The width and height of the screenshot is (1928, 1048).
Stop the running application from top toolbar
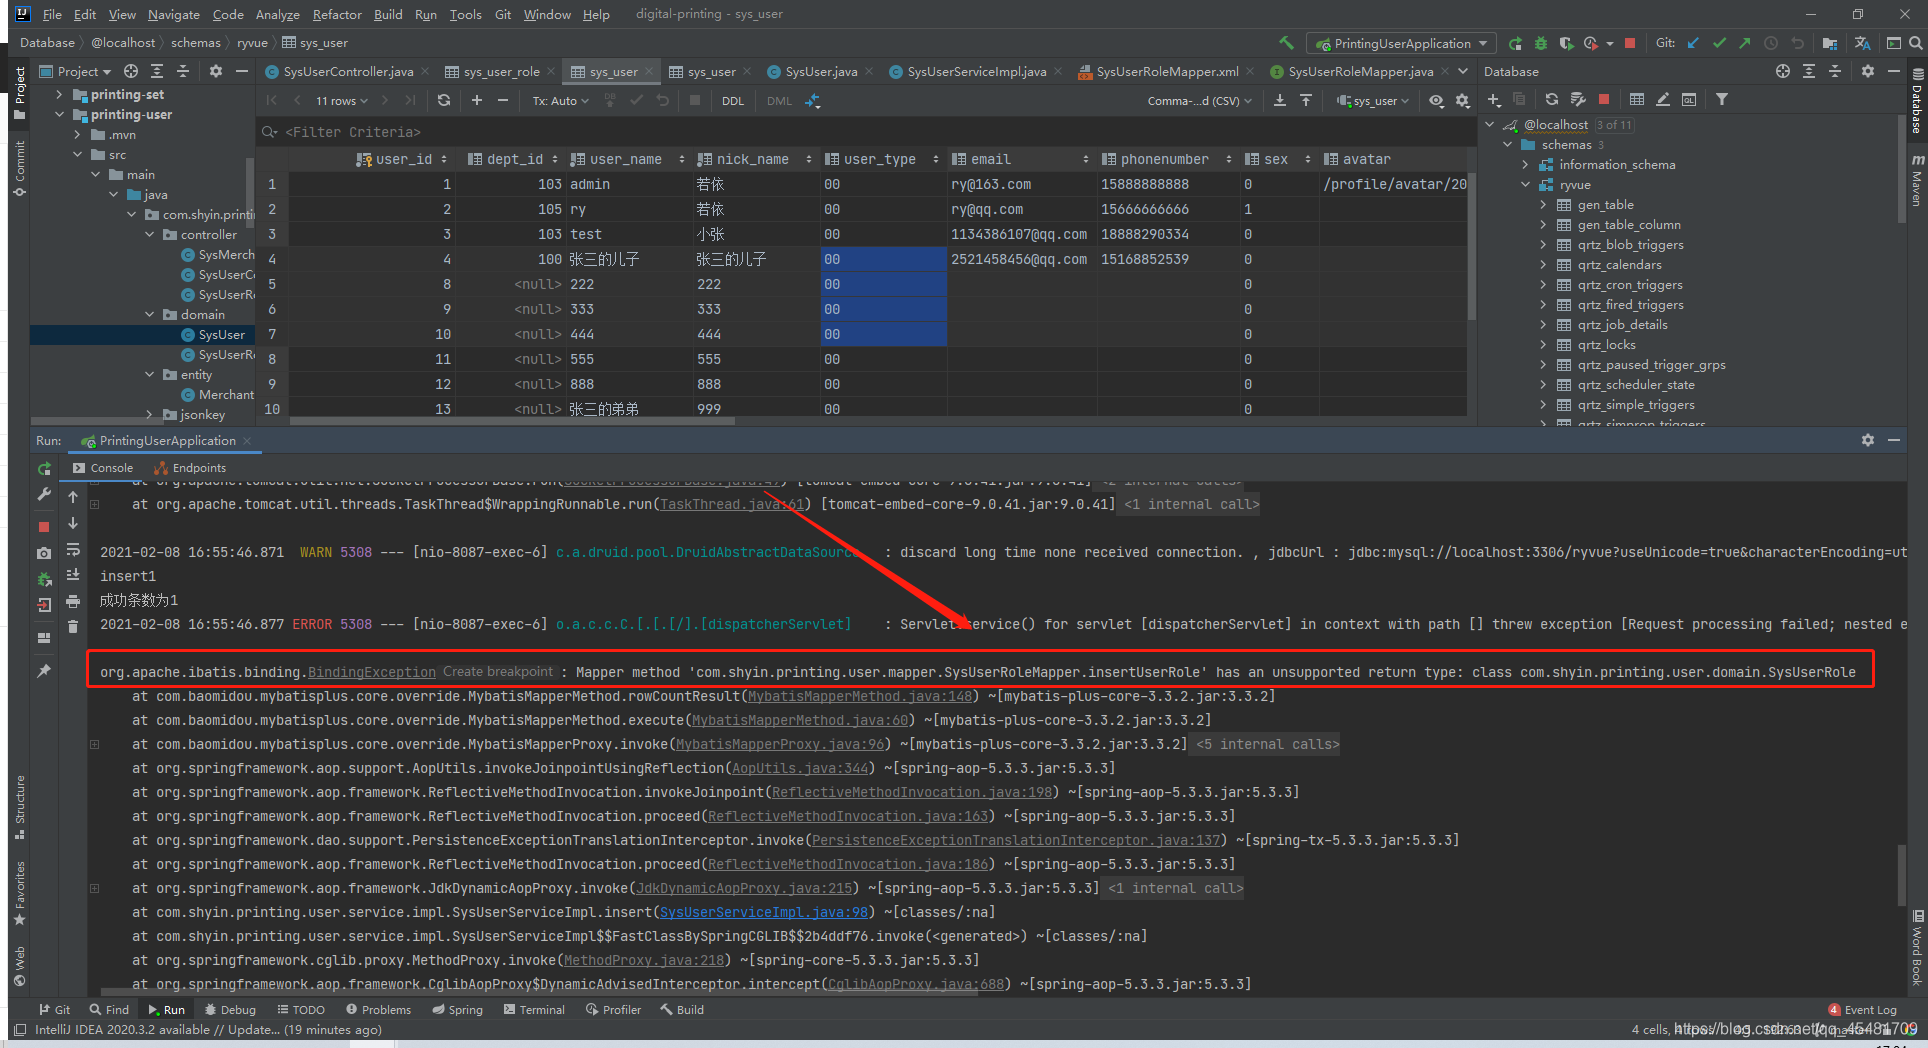[x=1630, y=43]
